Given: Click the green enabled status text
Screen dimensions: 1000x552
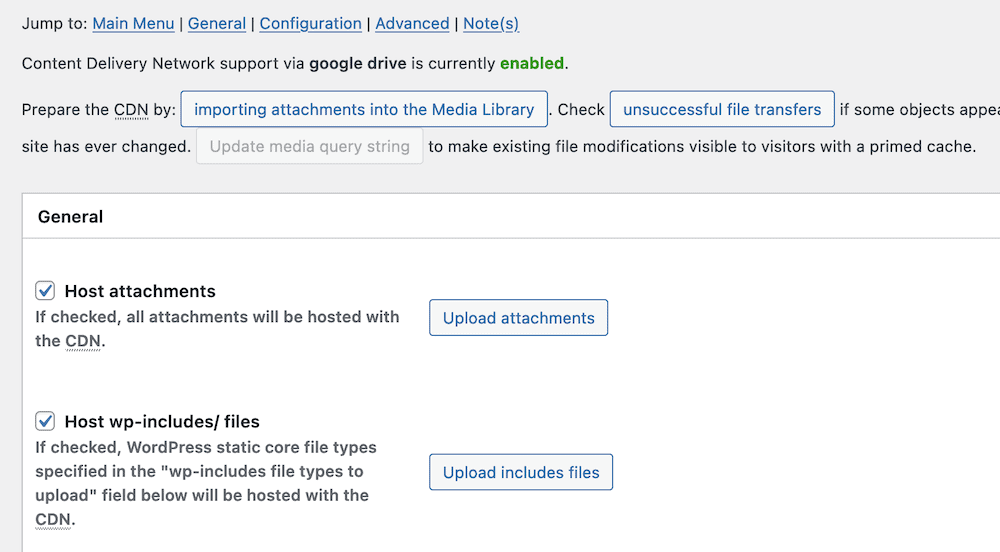Looking at the screenshot, I should (532, 64).
